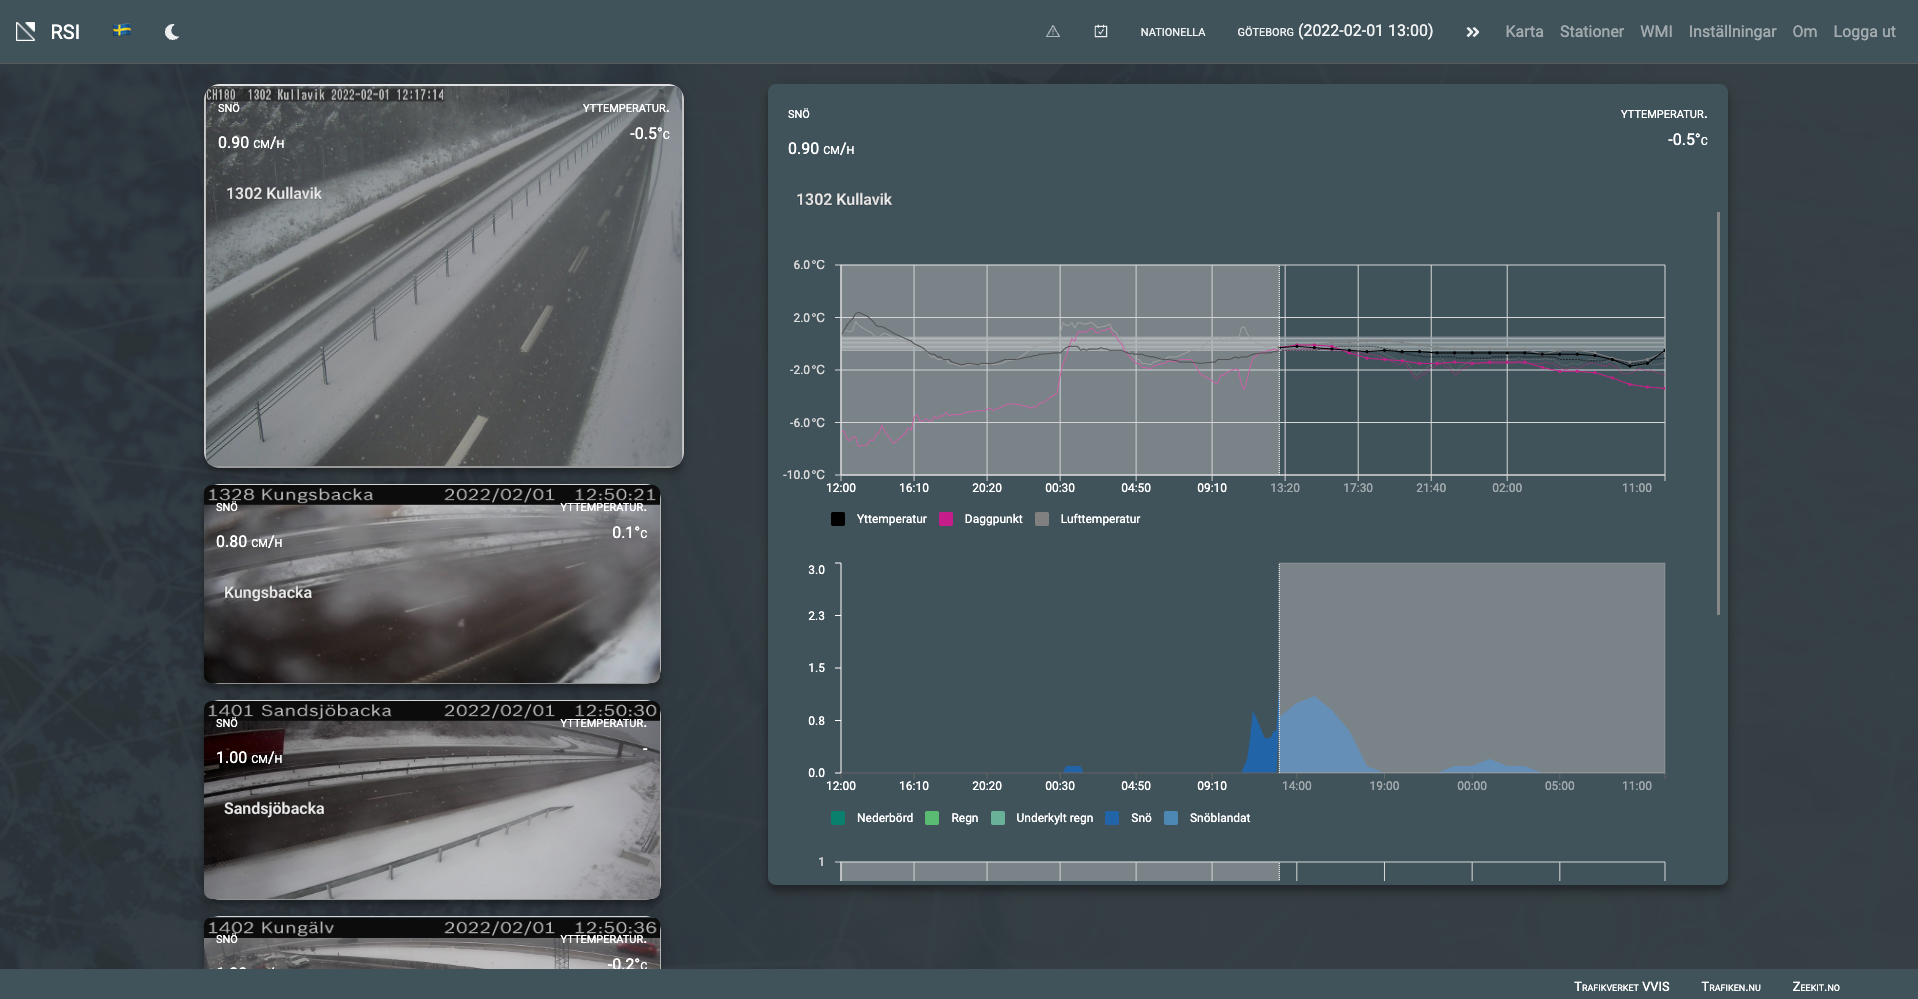Go to the Stationer page
Screen dimensions: 1918x999
(x=1591, y=32)
